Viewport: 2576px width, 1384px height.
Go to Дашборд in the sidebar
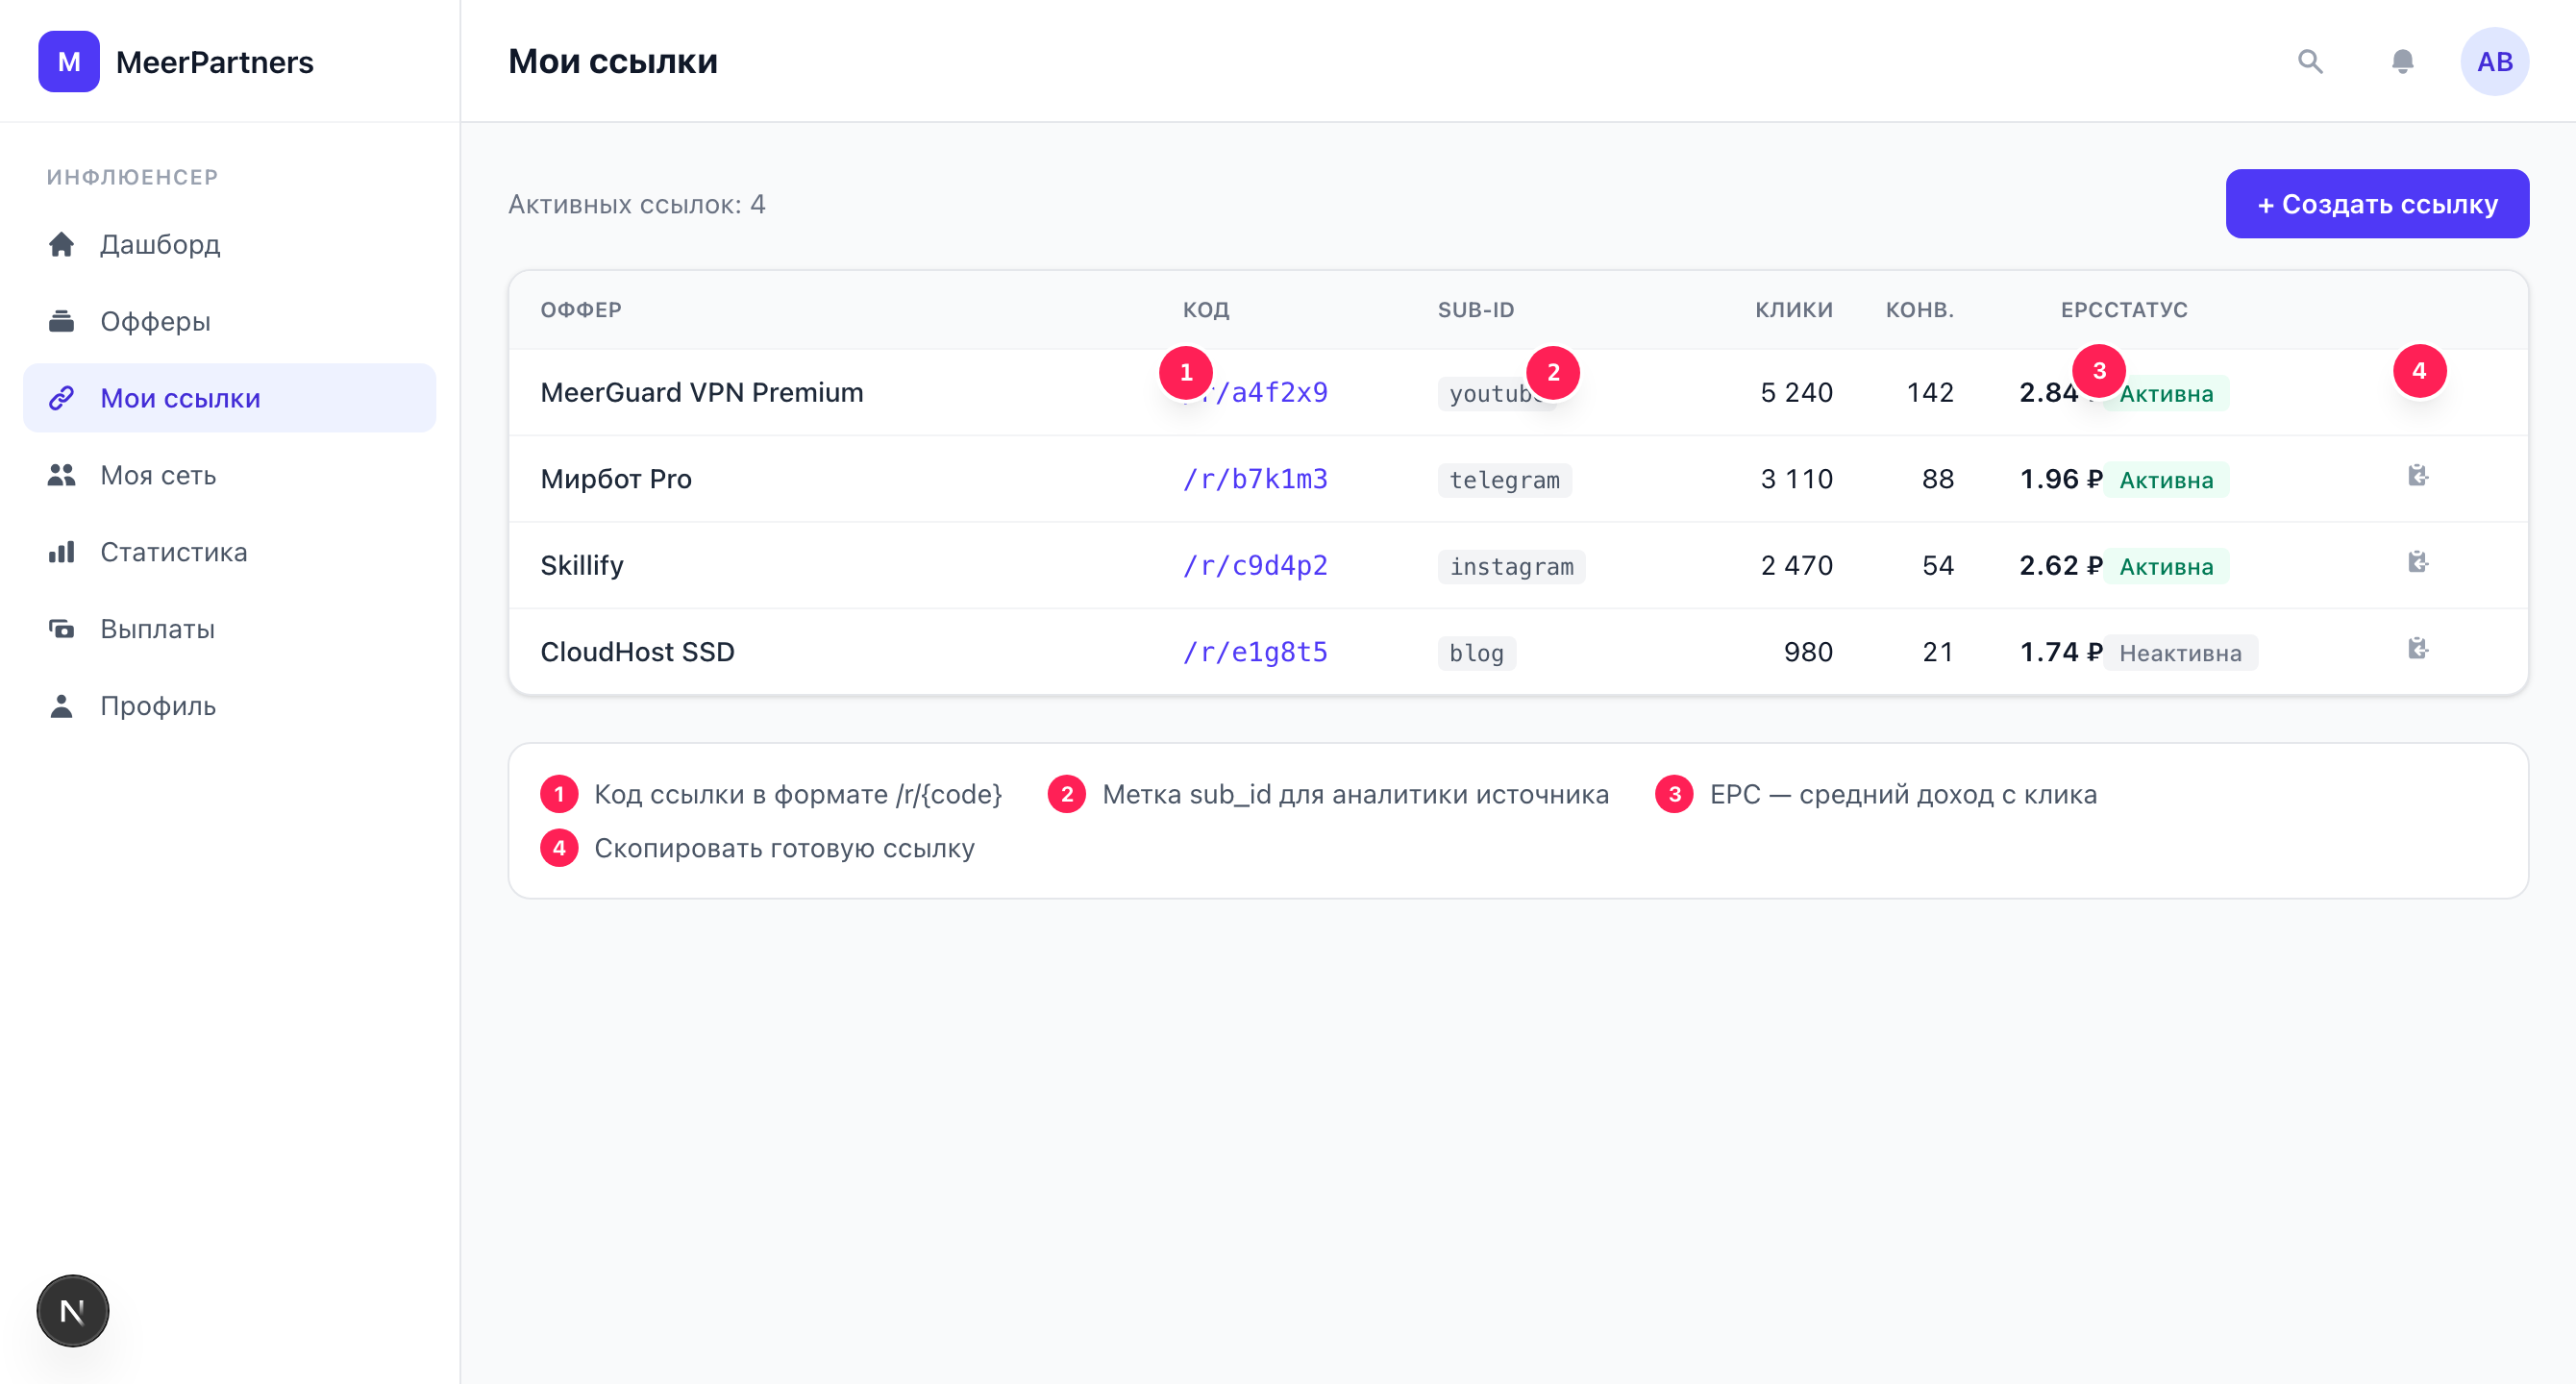[x=230, y=244]
